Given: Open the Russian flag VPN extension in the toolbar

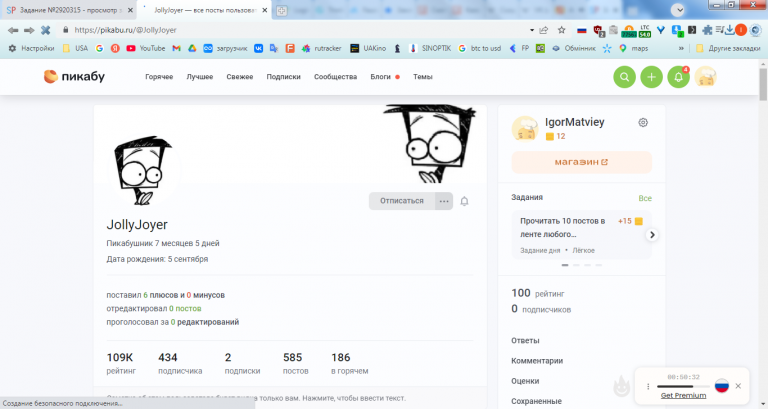Looking at the screenshot, I should (582, 30).
